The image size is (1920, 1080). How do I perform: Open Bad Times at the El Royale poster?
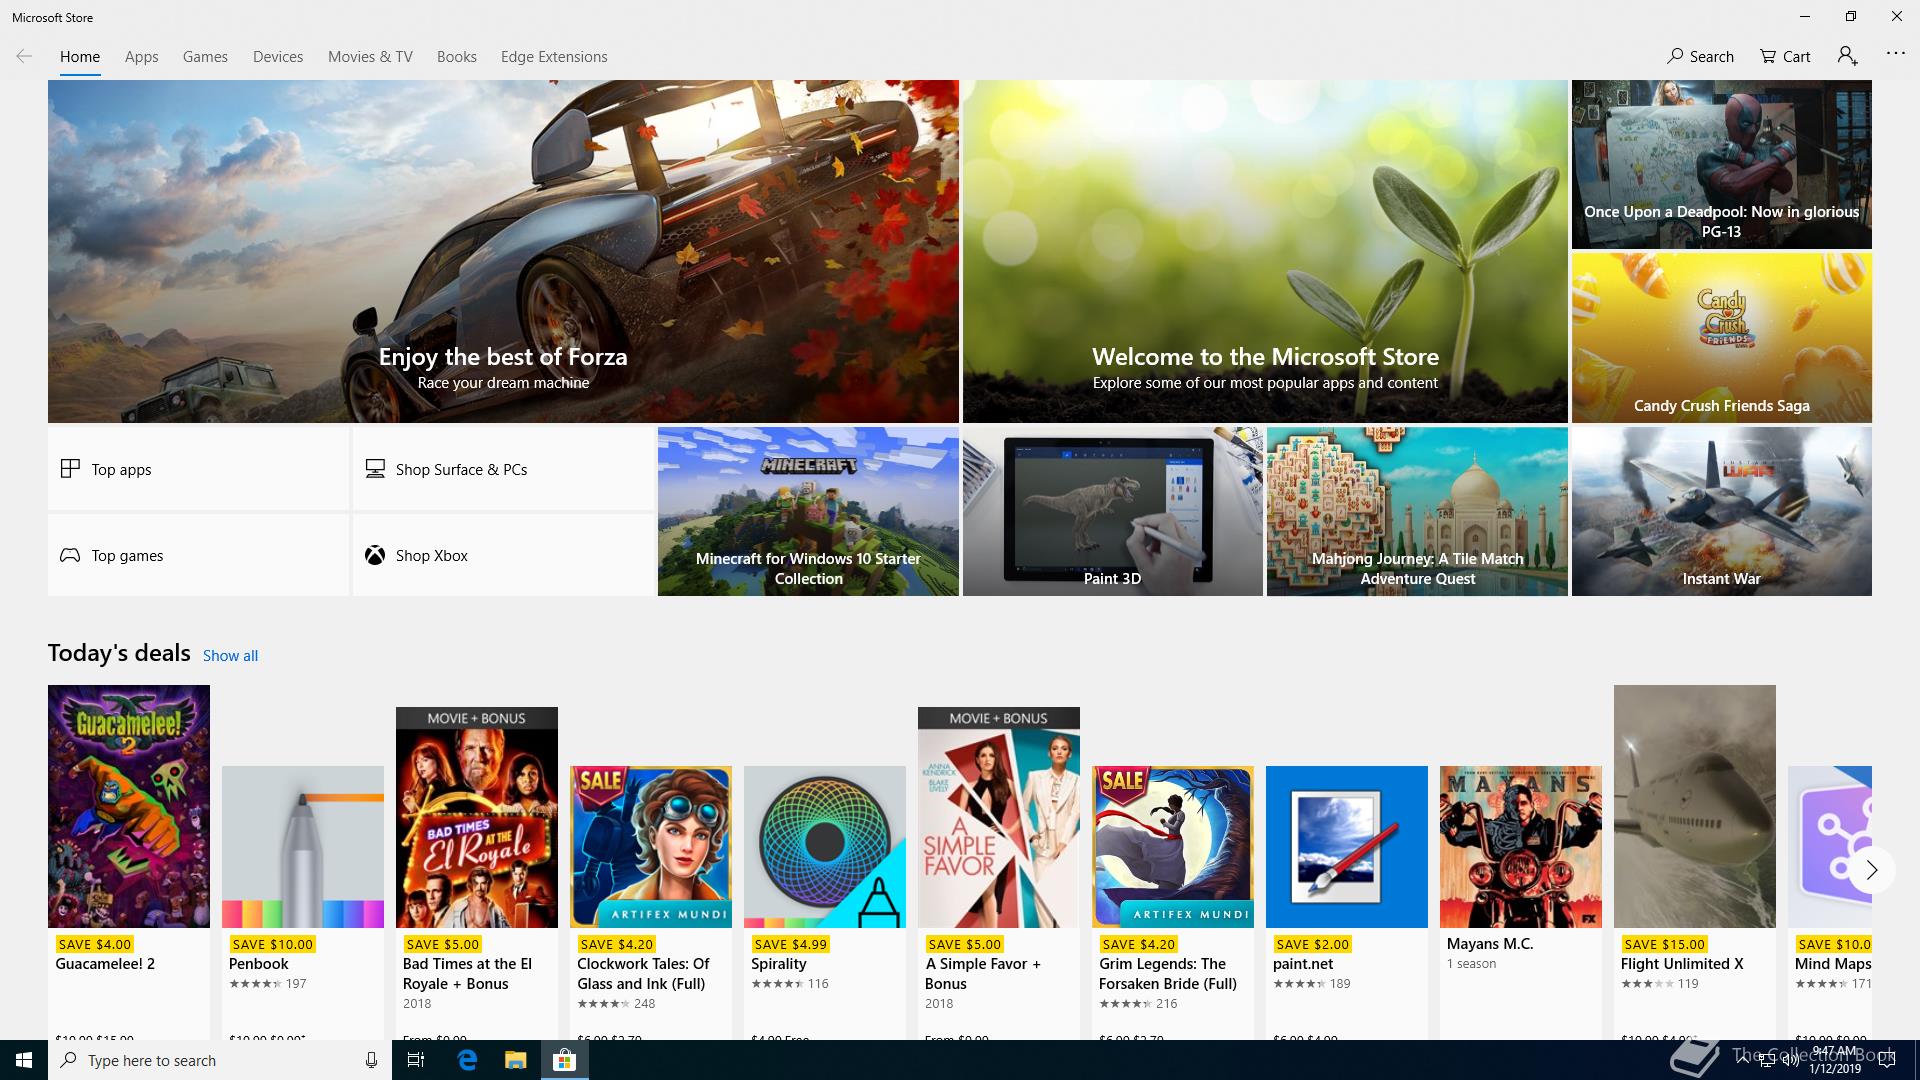(477, 817)
